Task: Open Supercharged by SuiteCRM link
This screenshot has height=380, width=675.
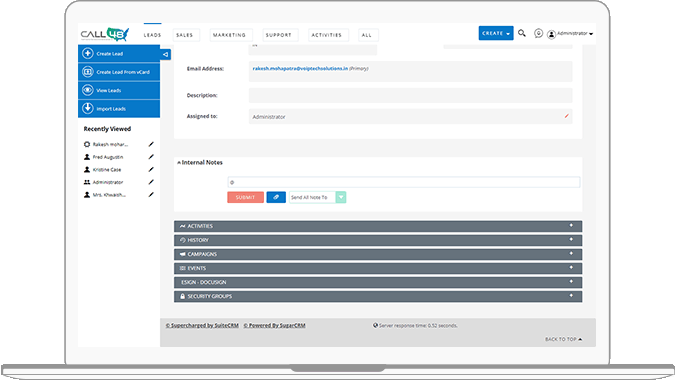Action: pos(202,325)
